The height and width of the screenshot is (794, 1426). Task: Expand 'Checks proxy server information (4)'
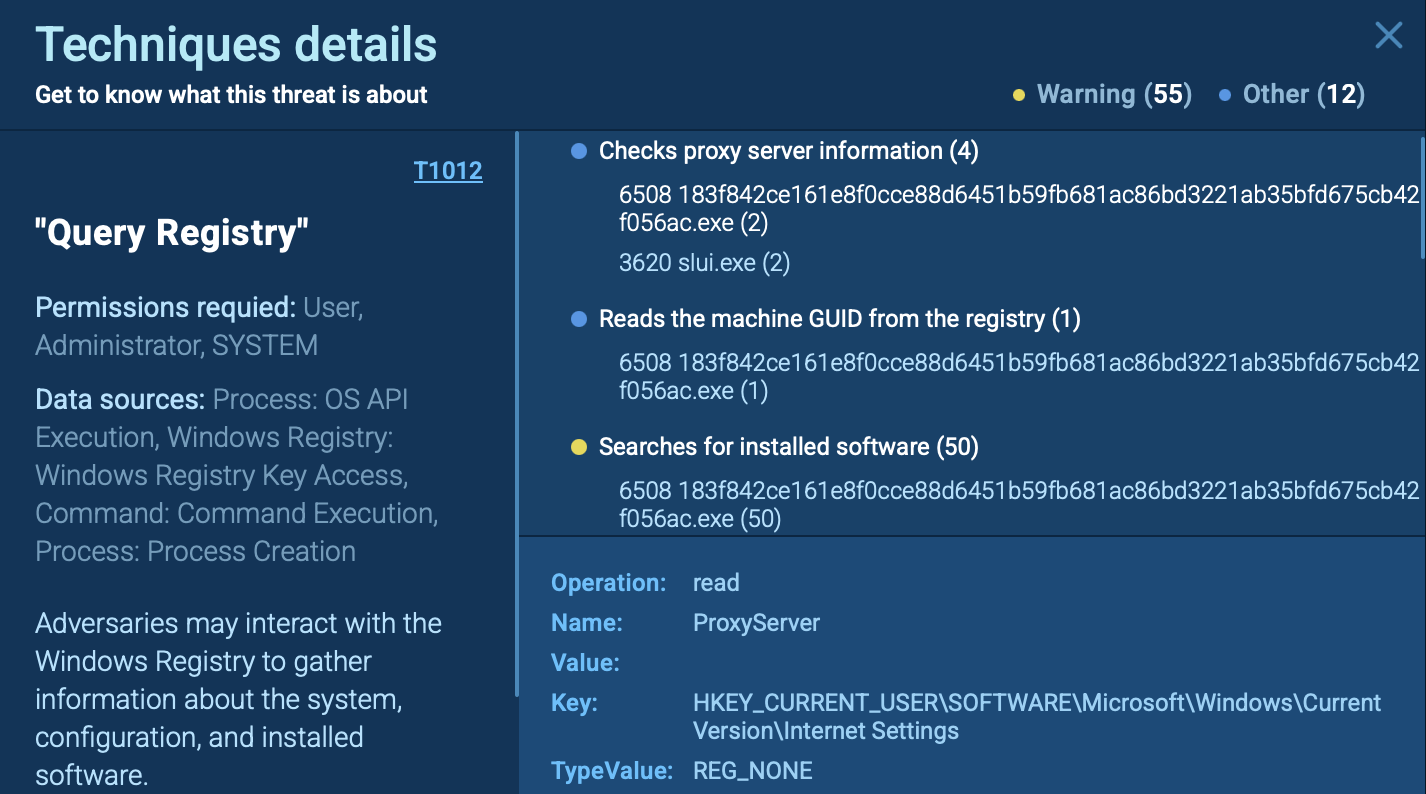point(788,151)
